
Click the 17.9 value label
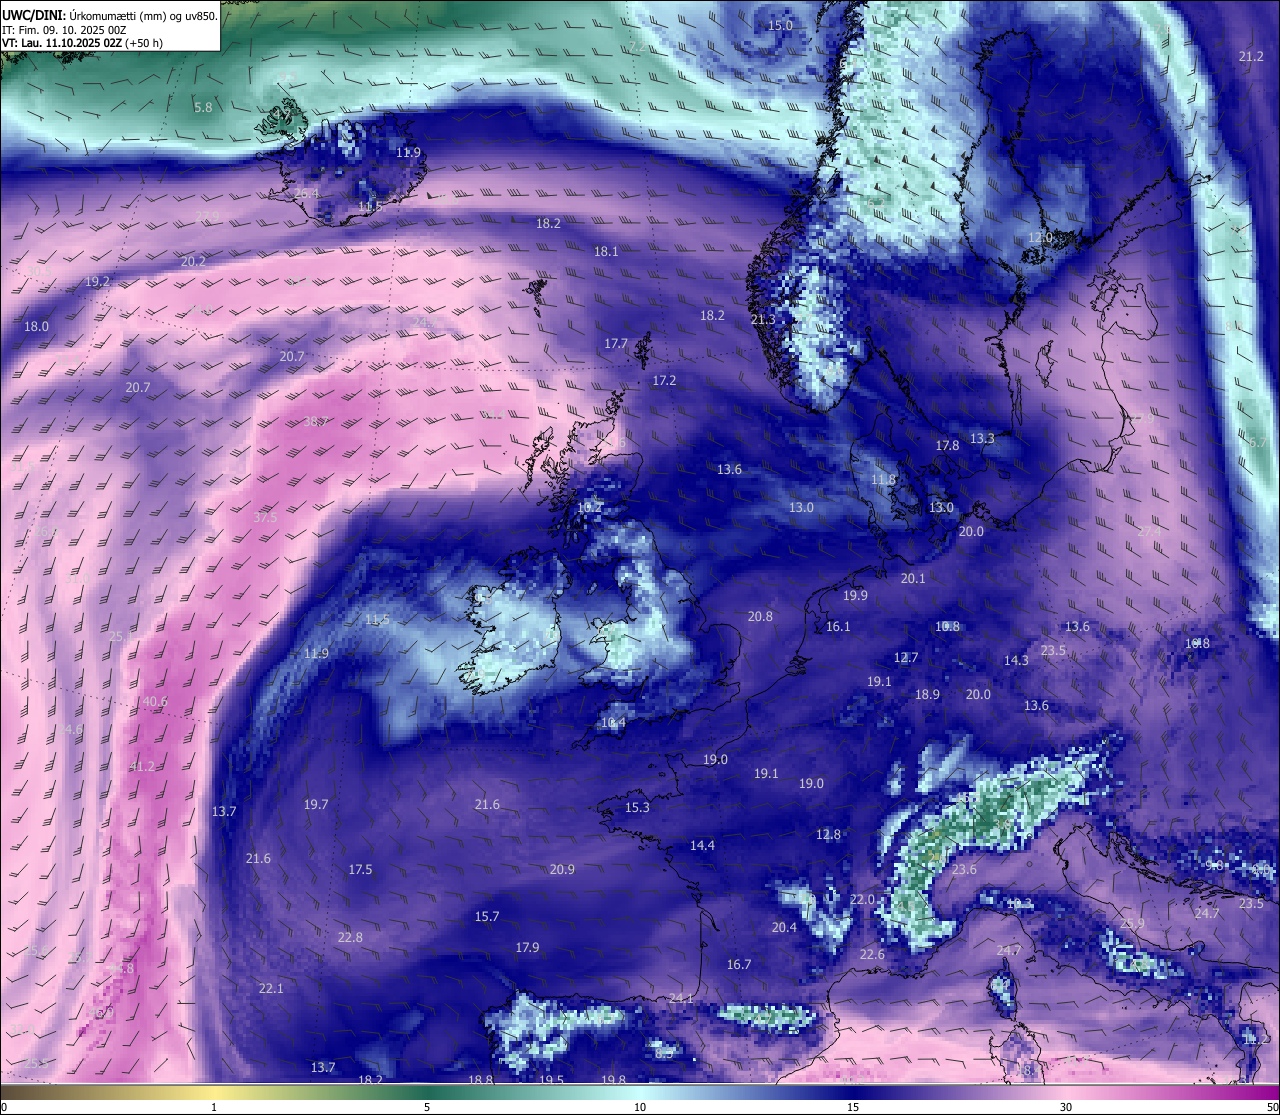pos(527,948)
